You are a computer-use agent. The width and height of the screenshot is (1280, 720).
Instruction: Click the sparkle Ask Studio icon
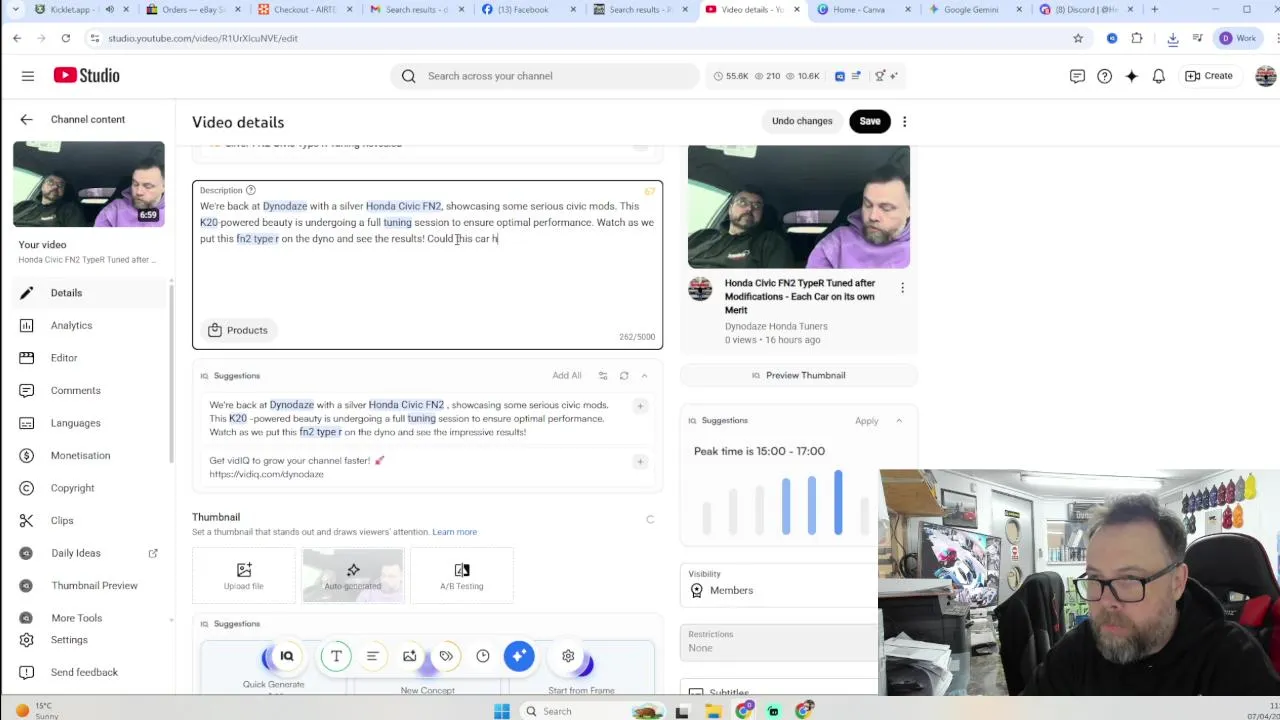point(1131,76)
